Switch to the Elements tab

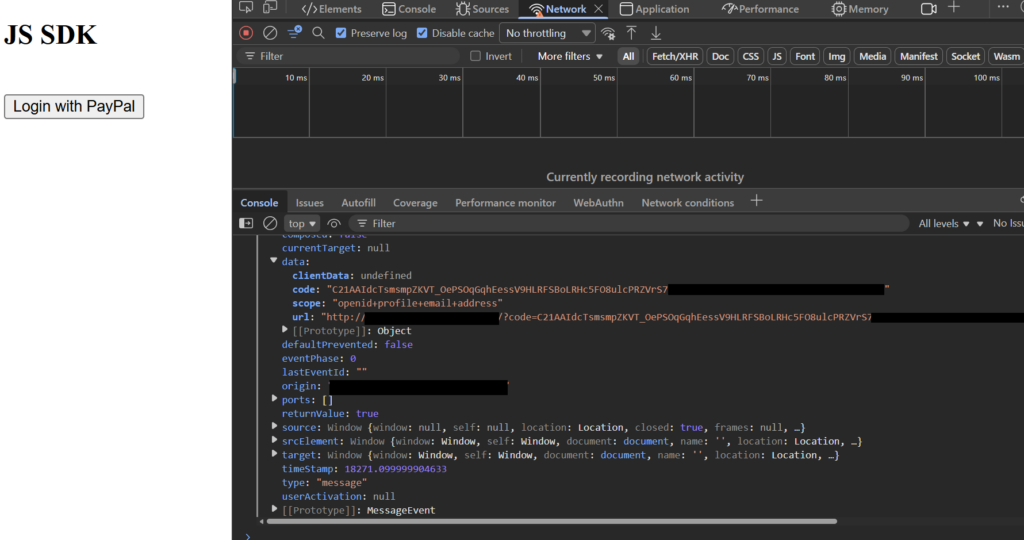coord(331,9)
